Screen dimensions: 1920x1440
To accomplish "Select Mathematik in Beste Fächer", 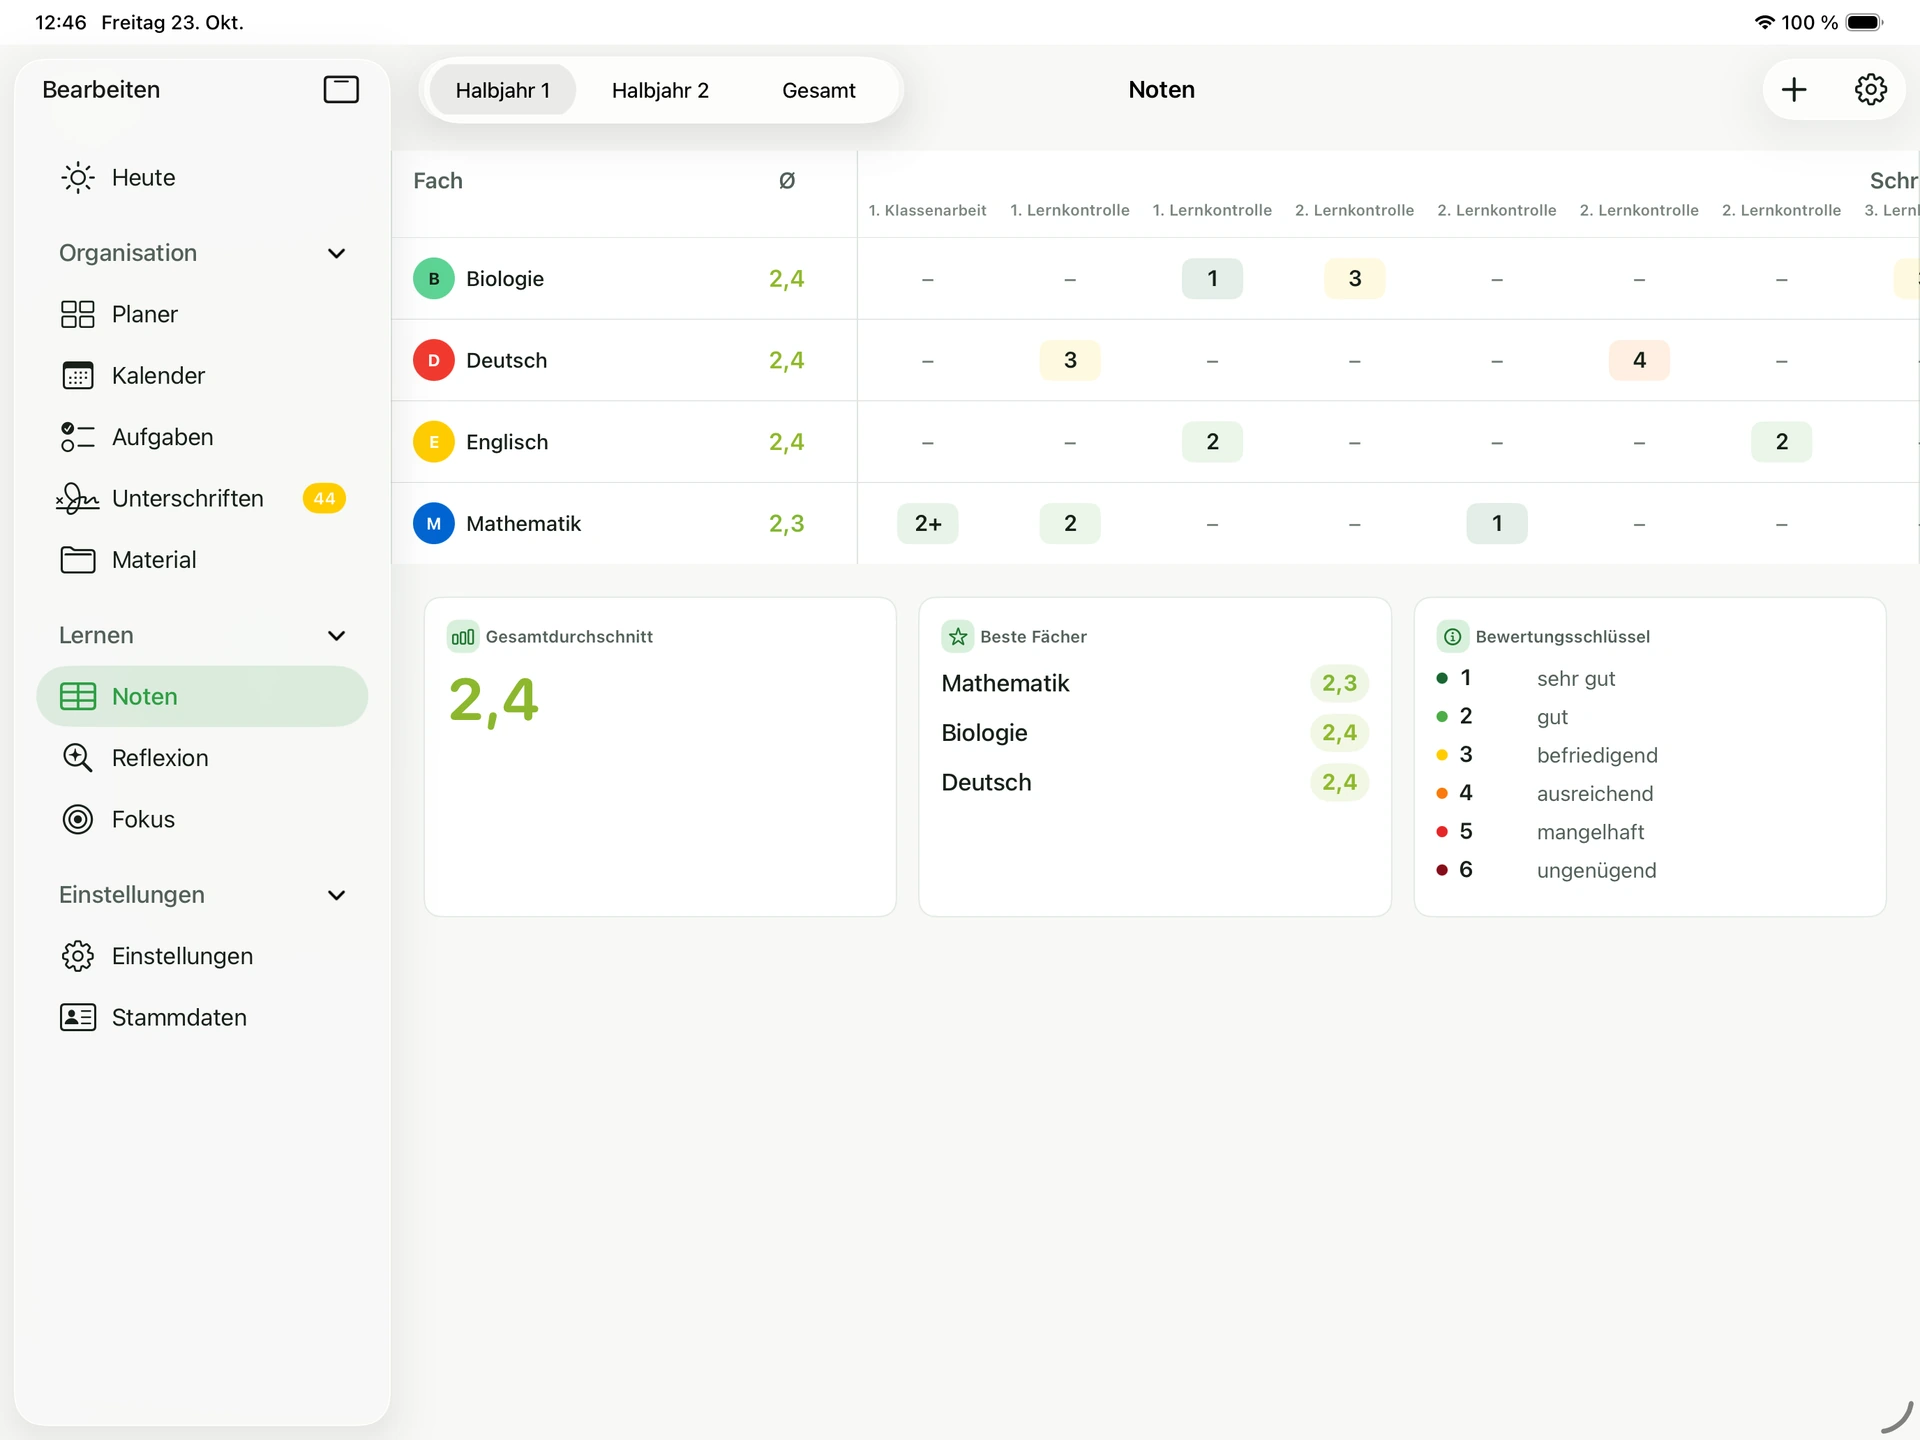I will (x=1005, y=684).
